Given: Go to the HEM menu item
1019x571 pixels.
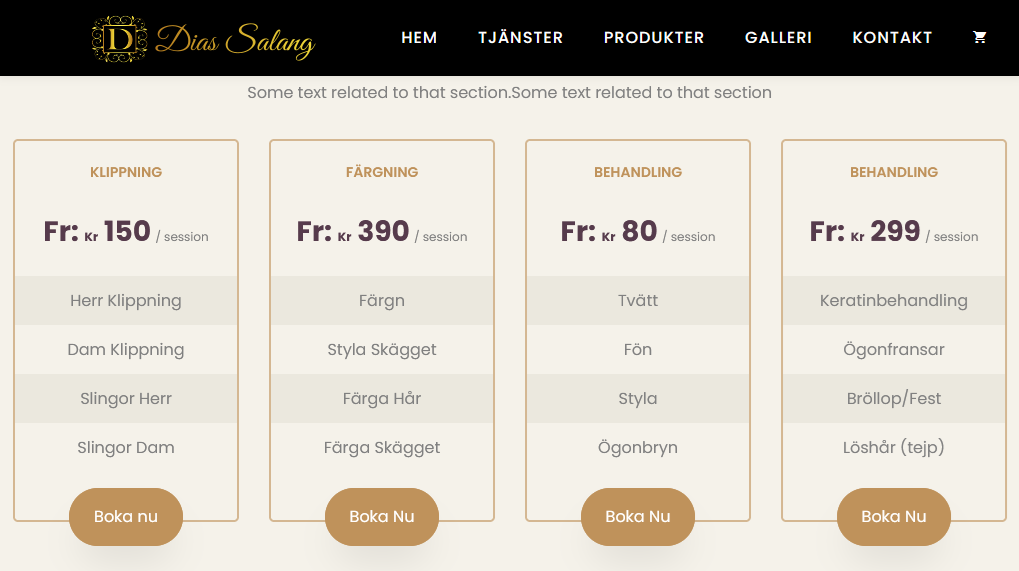Looking at the screenshot, I should [x=419, y=37].
